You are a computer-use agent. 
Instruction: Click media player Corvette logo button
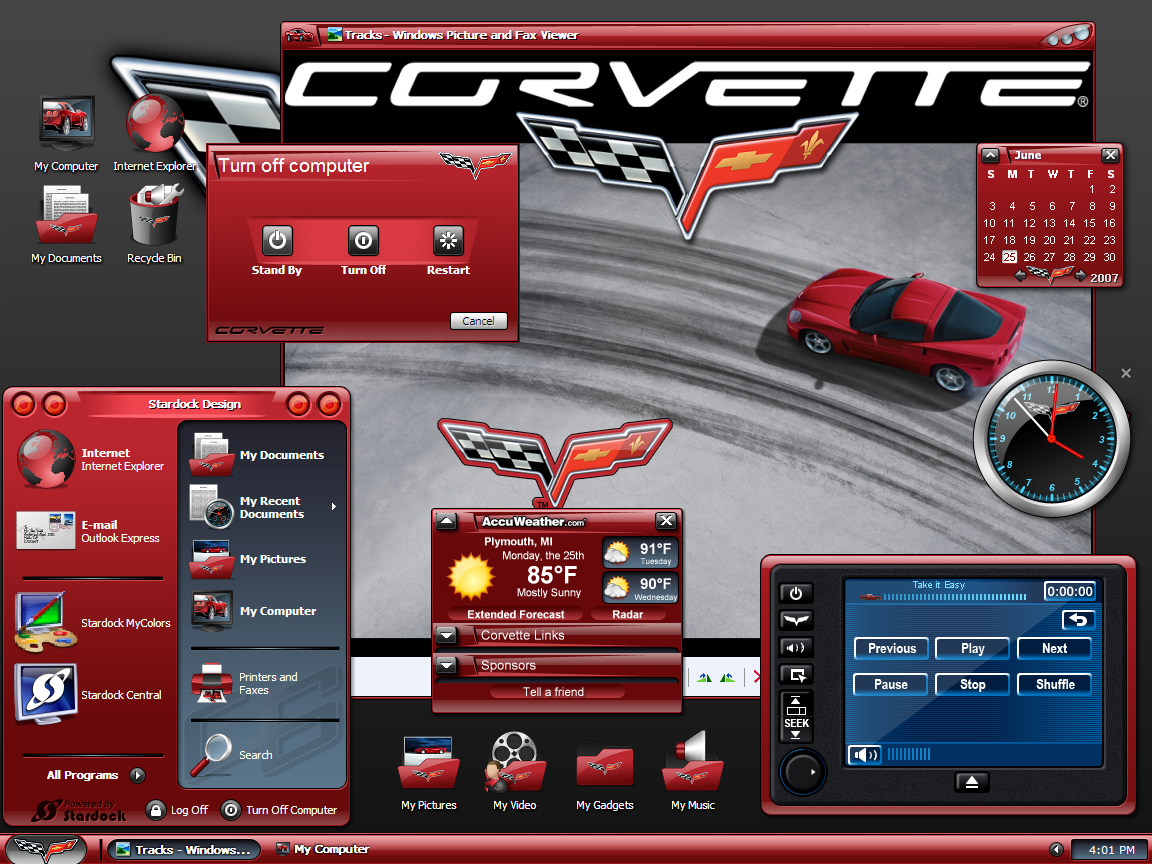coord(796,620)
